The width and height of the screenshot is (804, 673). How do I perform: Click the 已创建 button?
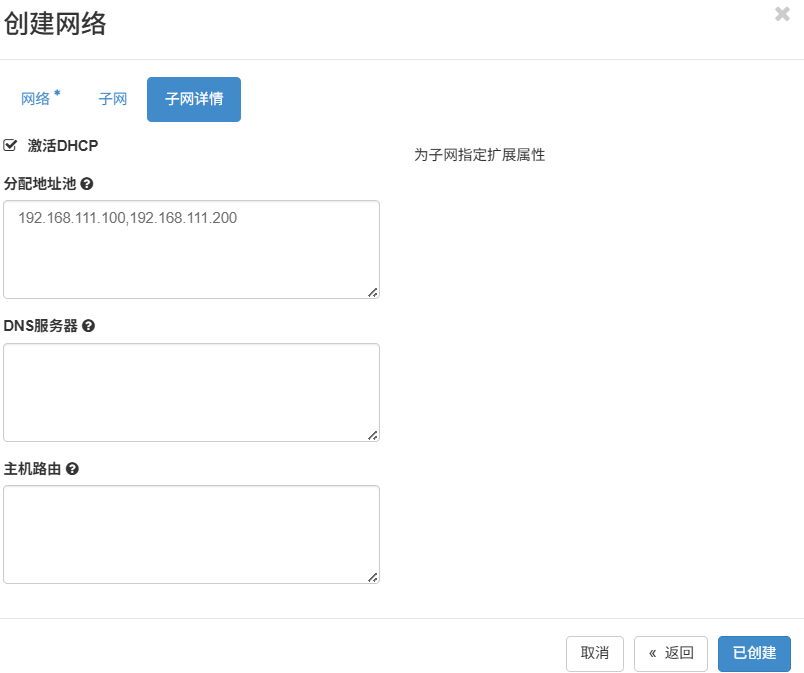[x=754, y=654]
